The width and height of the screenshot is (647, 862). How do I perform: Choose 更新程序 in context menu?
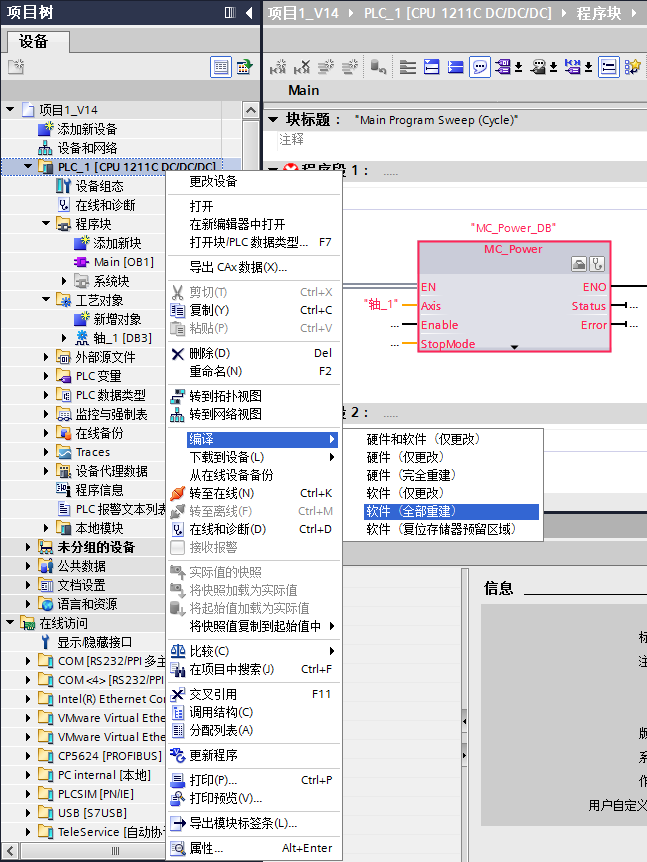[x=253, y=755]
